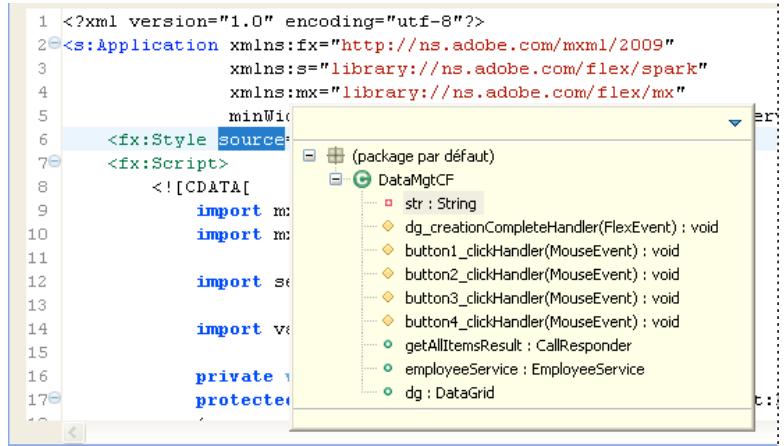Select button2_clickHandler(MouseEvent) : void

click(542, 274)
